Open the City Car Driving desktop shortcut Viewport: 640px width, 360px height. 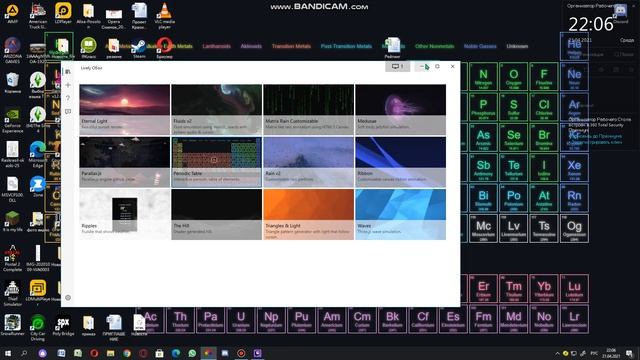click(38, 327)
